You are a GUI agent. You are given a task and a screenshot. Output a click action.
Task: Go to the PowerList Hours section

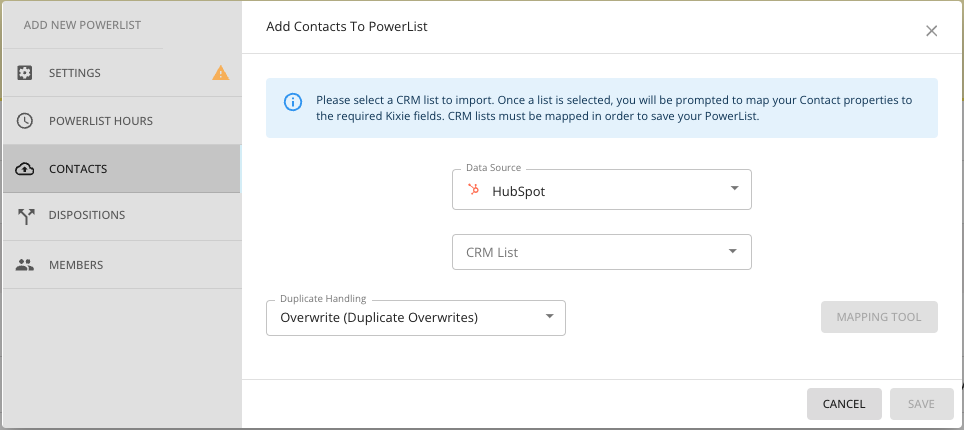[122, 121]
